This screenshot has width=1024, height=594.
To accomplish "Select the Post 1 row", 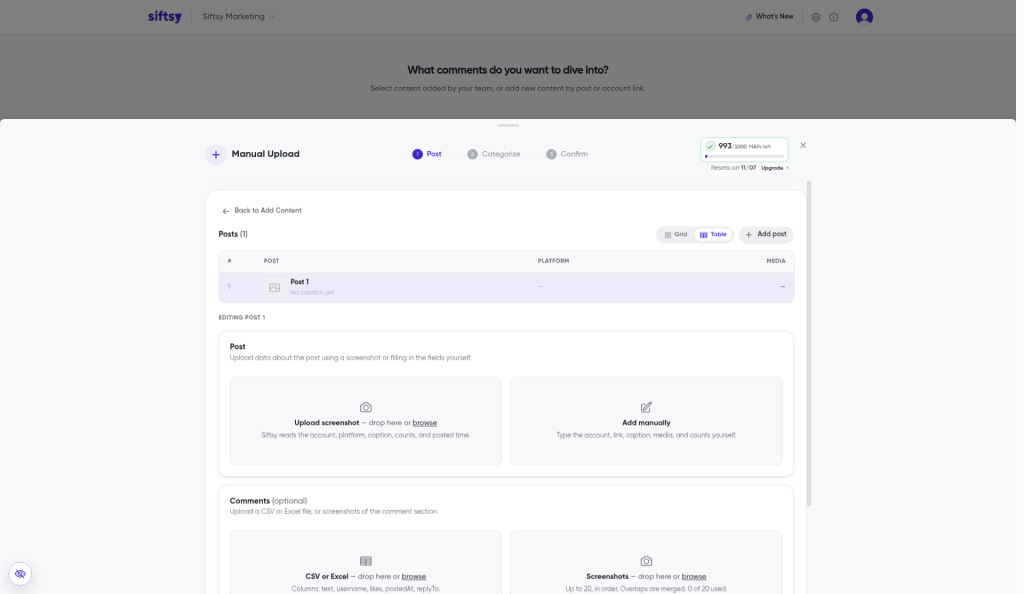I will point(506,287).
